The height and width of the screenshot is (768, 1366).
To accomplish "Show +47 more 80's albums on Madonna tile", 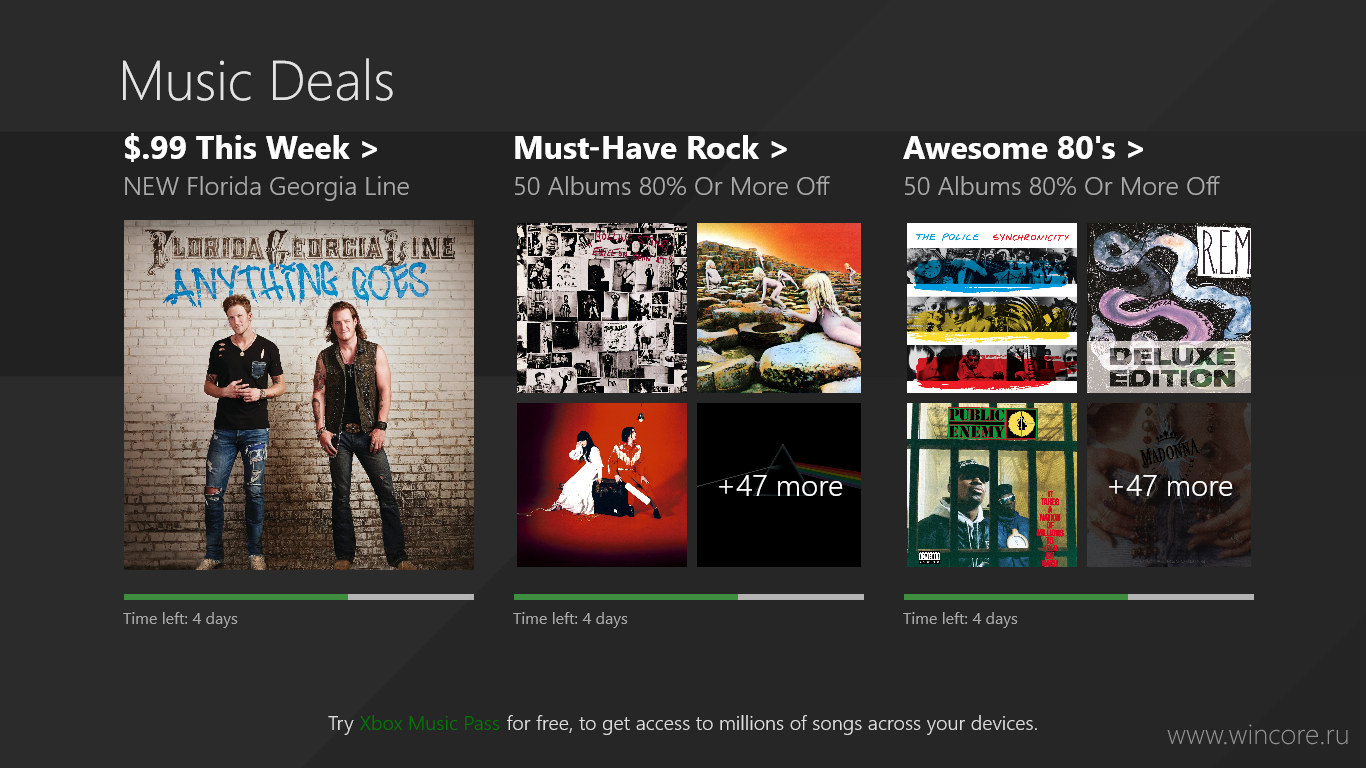I will [x=1169, y=485].
